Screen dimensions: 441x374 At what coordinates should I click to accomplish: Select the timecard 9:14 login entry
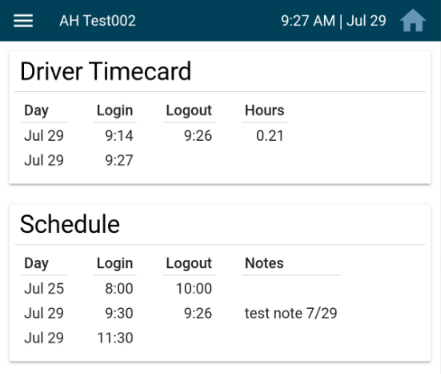(x=119, y=136)
